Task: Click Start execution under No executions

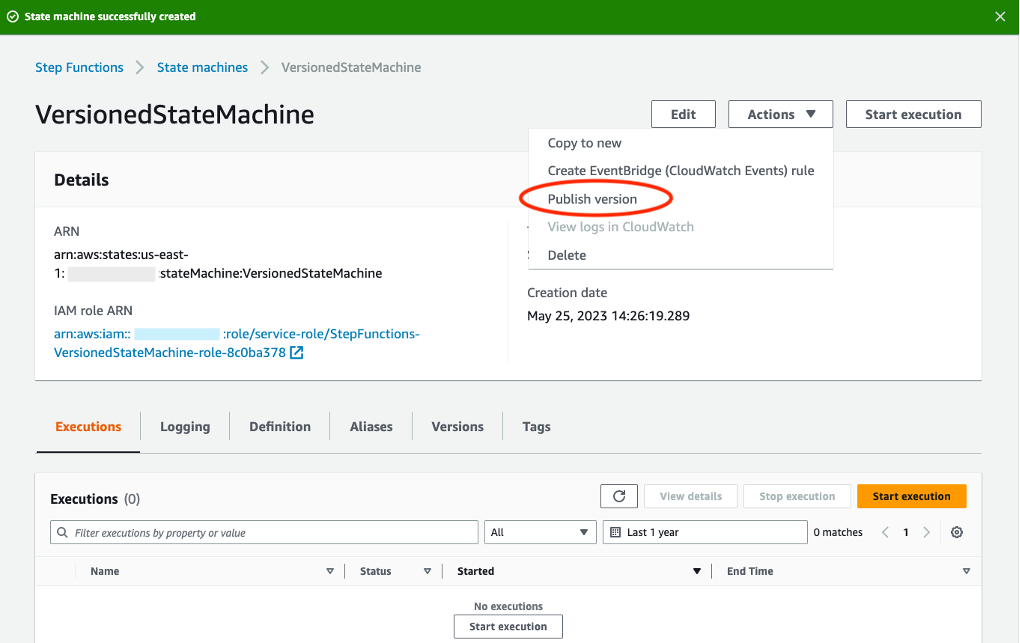Action: click(x=508, y=627)
